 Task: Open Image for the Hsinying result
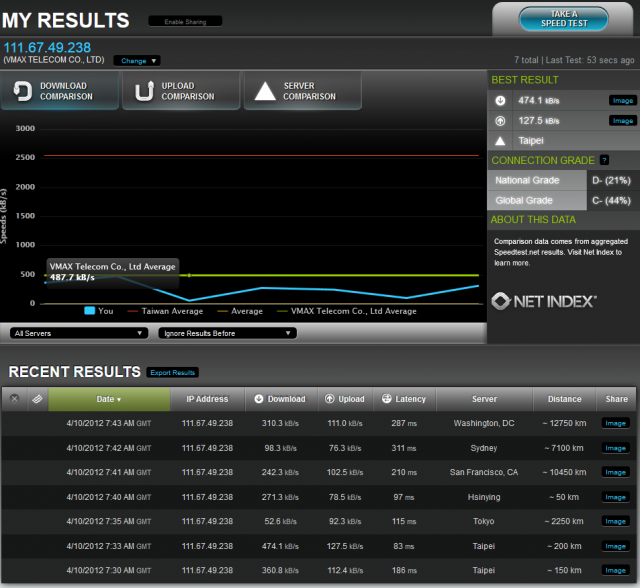(616, 497)
